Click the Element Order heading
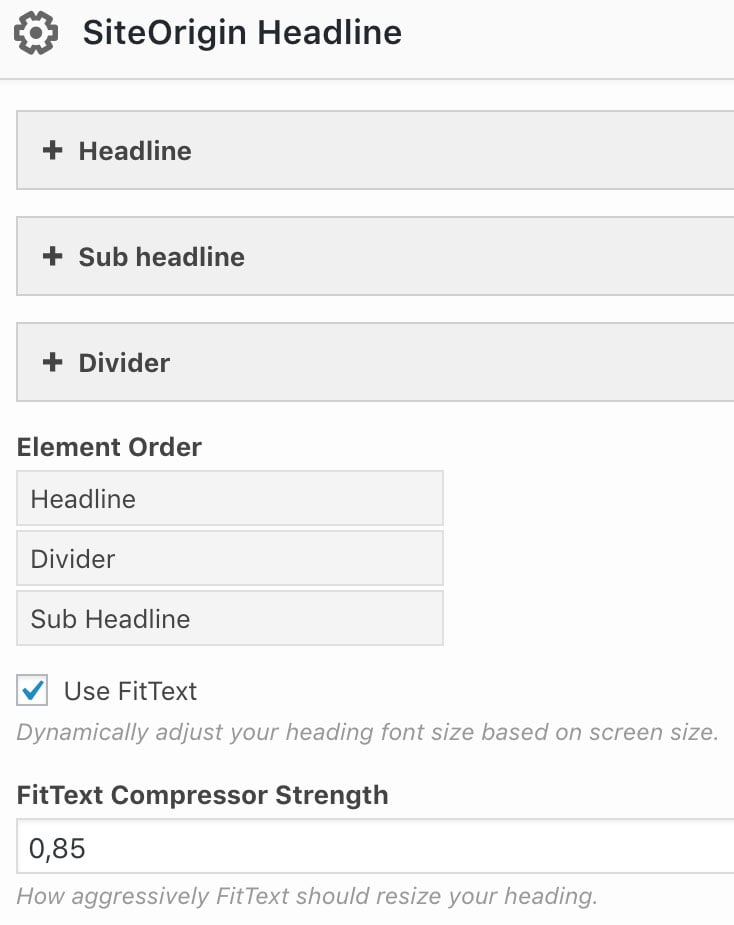The width and height of the screenshot is (734, 925). (x=109, y=446)
